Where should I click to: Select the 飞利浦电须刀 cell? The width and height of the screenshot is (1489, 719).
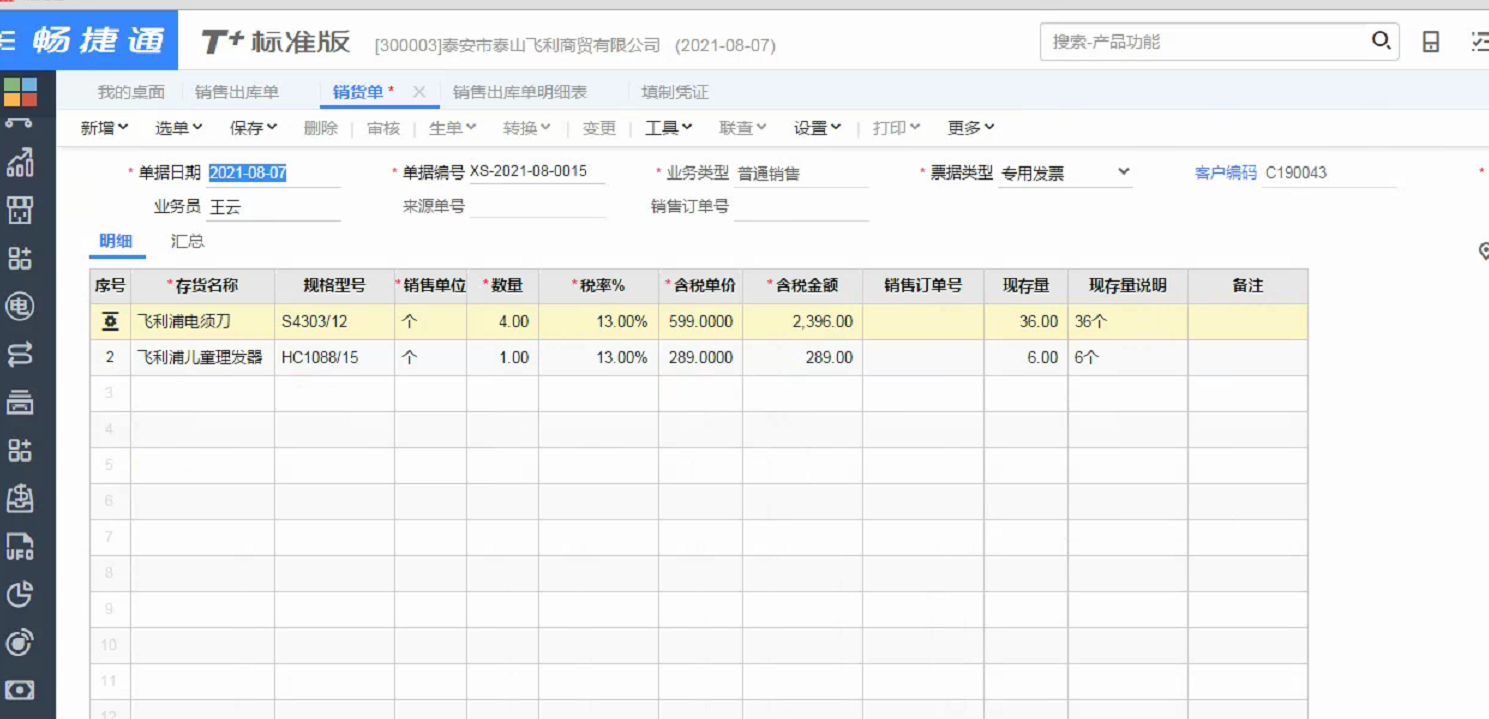tap(203, 322)
